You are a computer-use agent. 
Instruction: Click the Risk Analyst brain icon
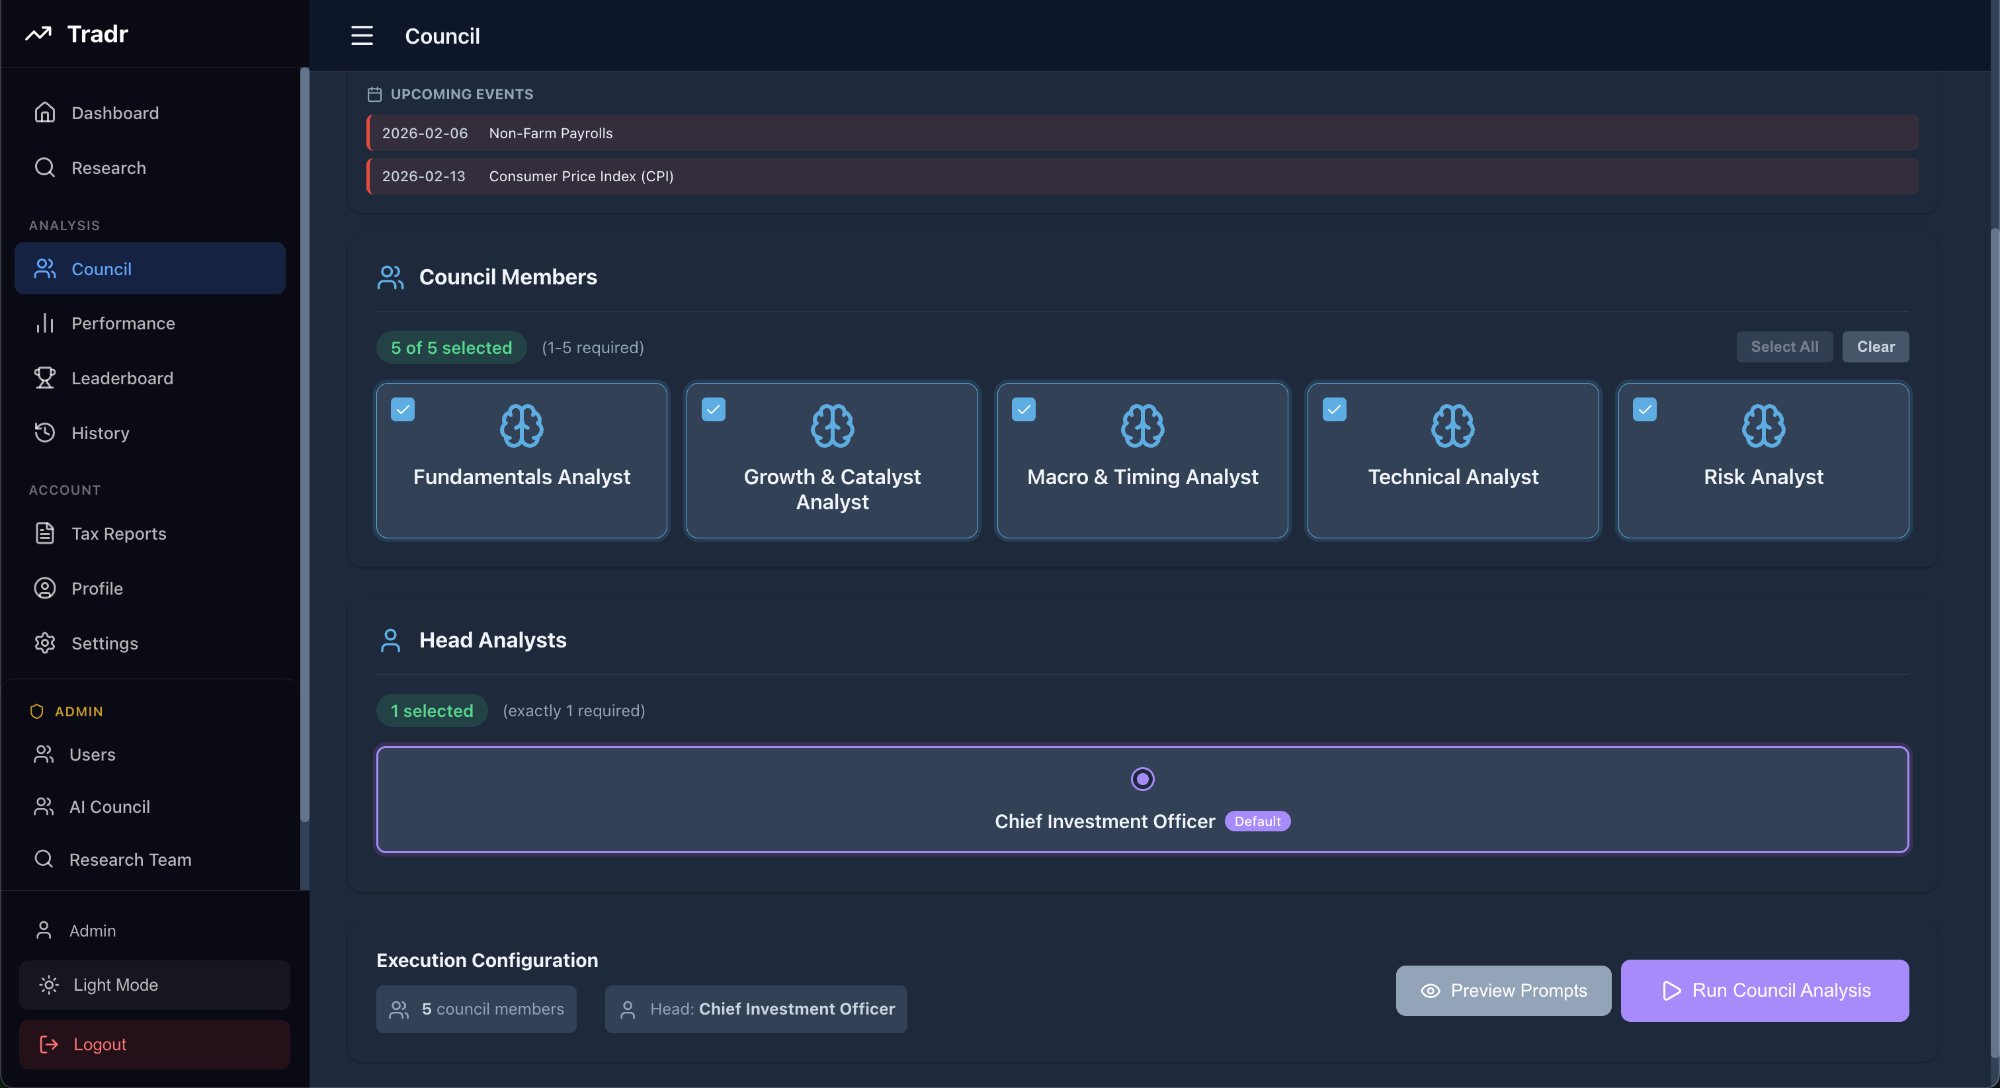(x=1763, y=426)
